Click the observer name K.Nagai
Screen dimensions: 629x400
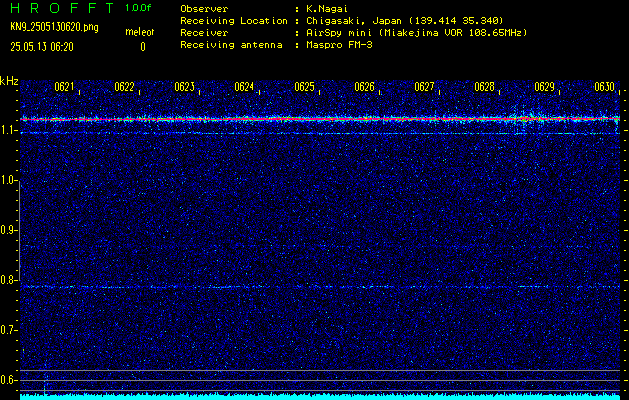click(327, 9)
